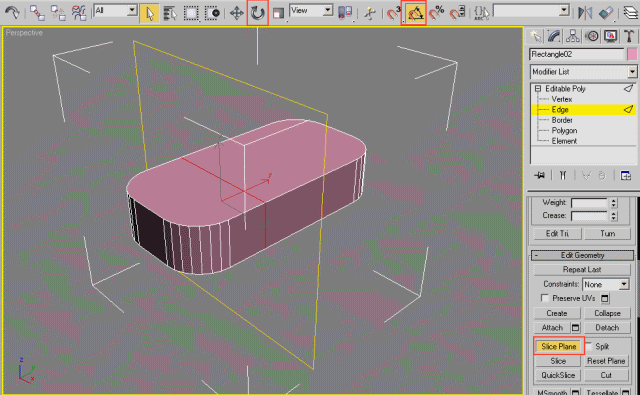
Task: Click the Edit Tri. button
Action: (x=557, y=233)
